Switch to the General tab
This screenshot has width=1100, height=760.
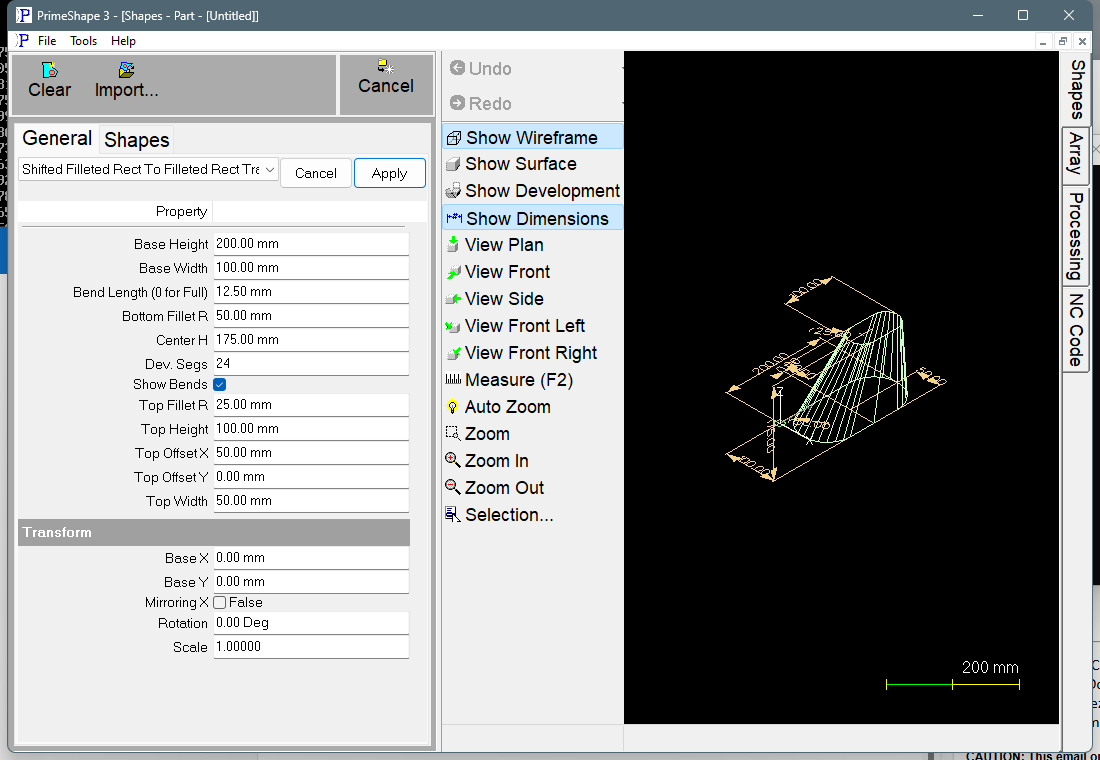tap(57, 138)
